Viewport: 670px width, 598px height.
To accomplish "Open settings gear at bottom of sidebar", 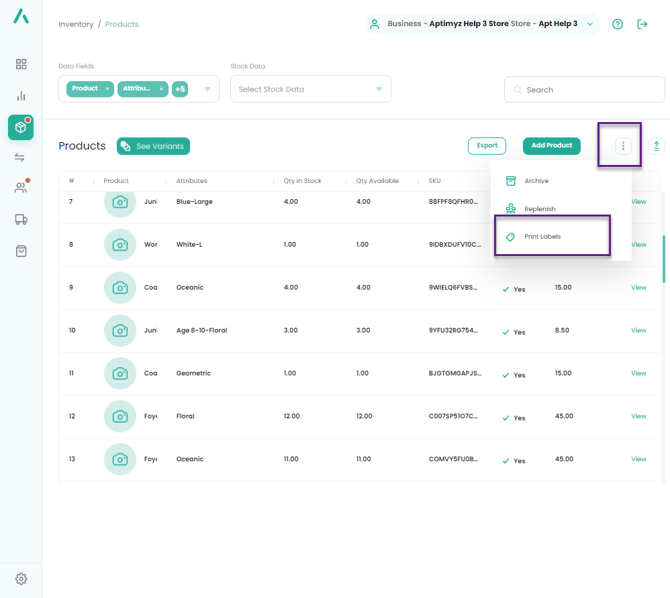I will [21, 578].
